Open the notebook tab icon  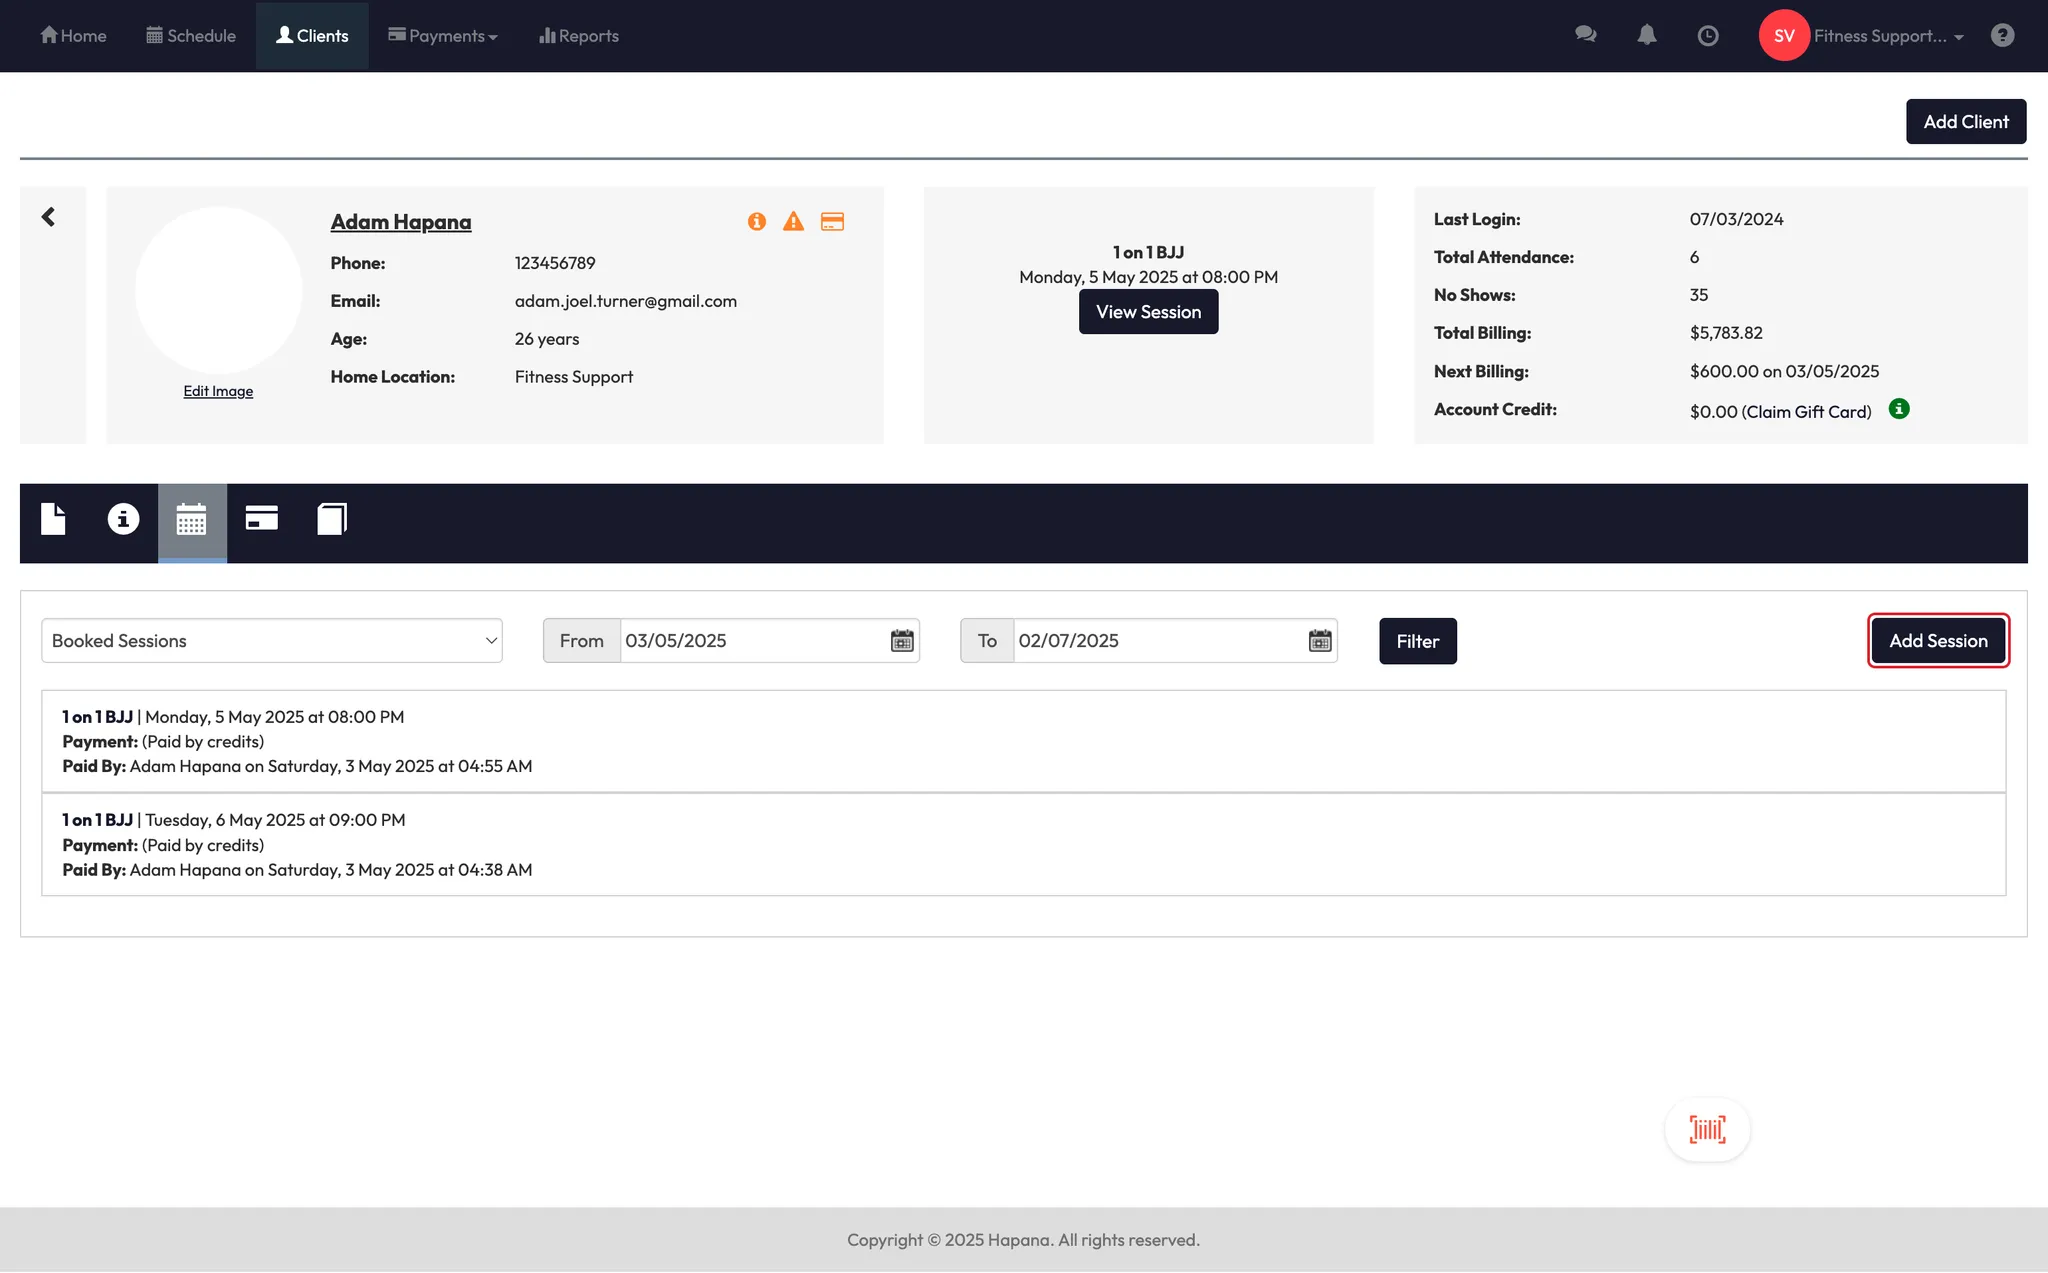332,519
